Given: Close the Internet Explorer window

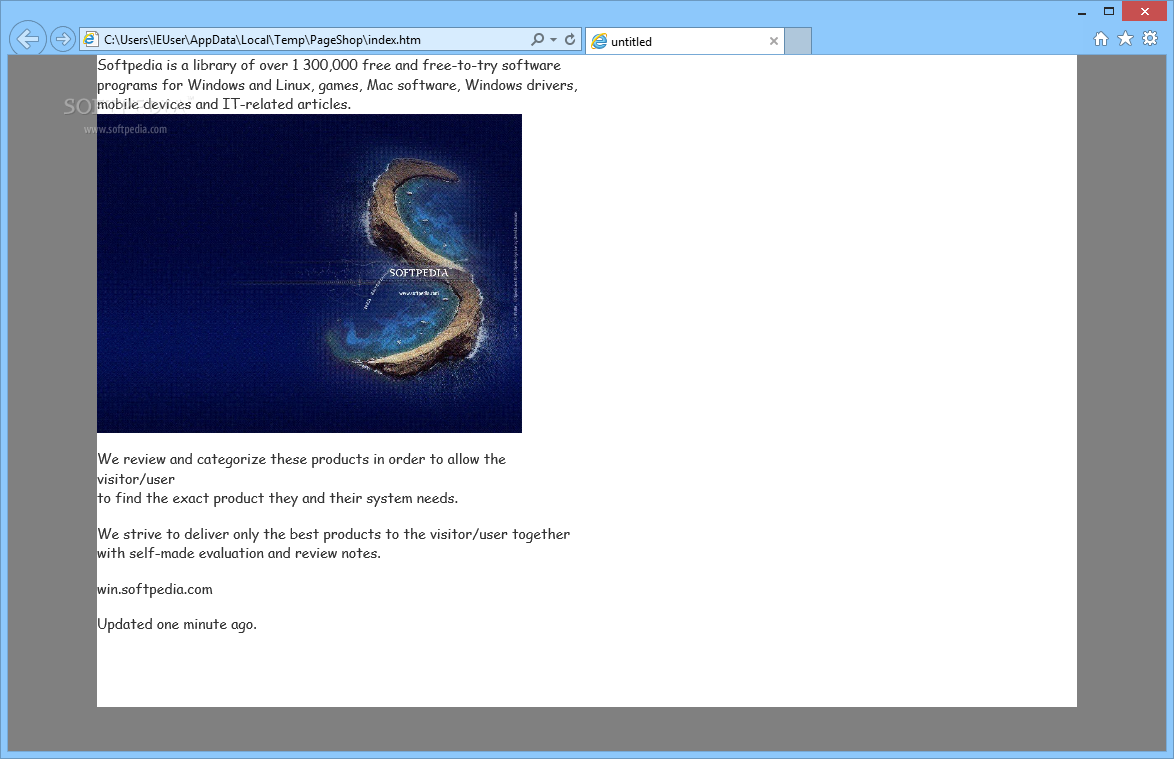Looking at the screenshot, I should (x=1145, y=11).
